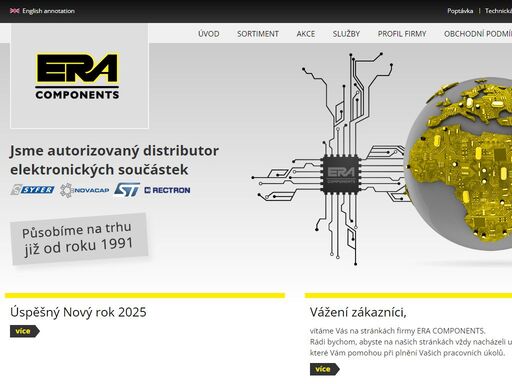Click the Rectron brand logo
512x384 pixels.
click(x=167, y=190)
